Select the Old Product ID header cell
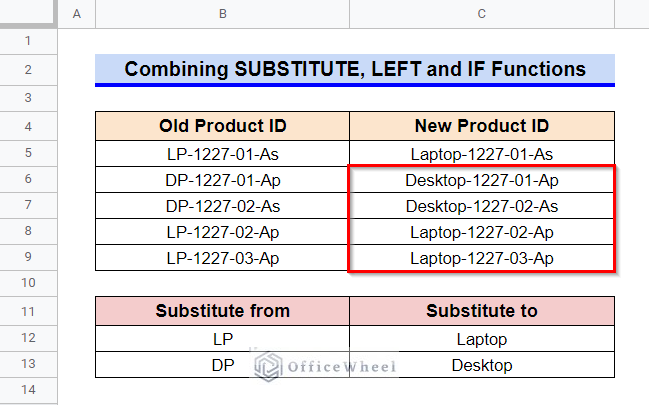The width and height of the screenshot is (649, 405). (222, 126)
